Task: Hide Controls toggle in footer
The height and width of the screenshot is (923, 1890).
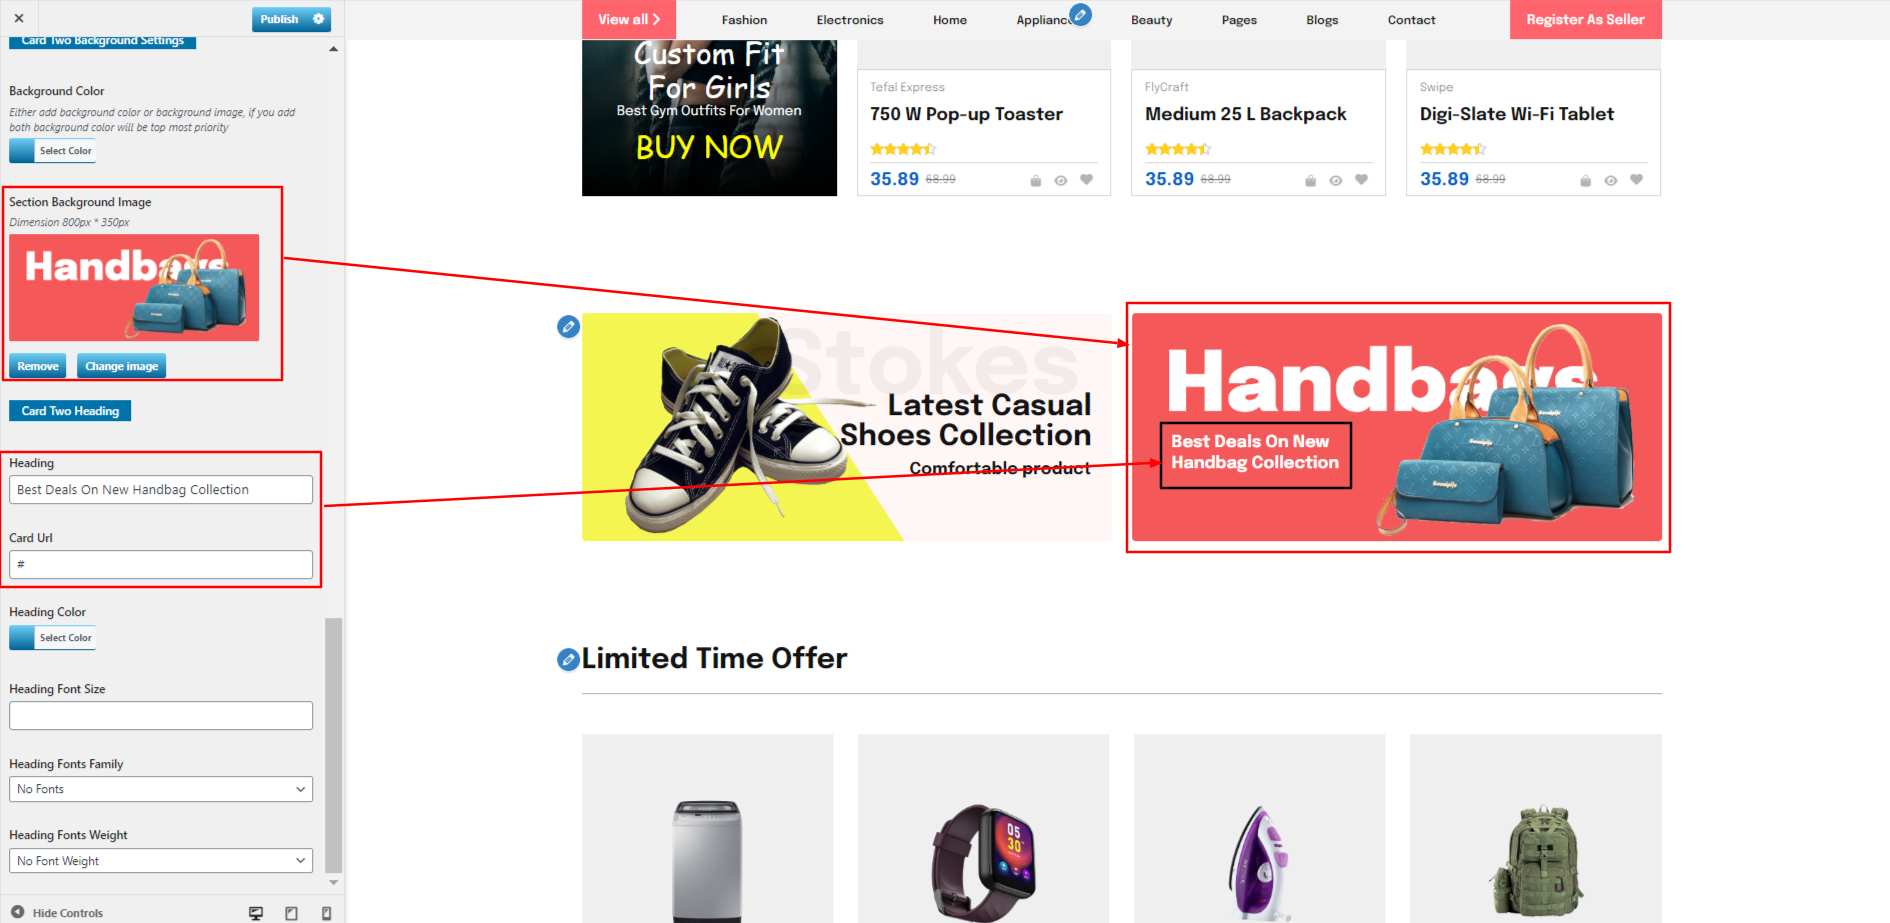Action: (57, 913)
